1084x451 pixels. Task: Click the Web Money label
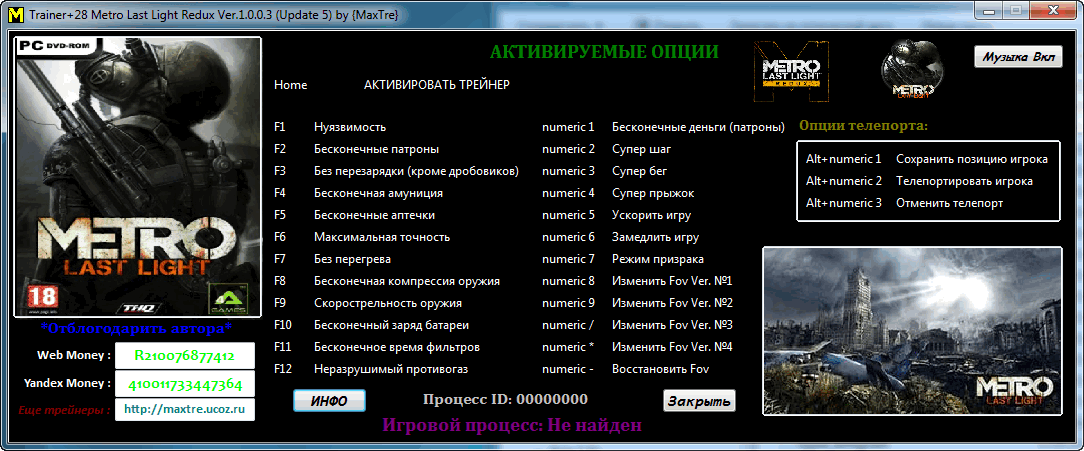[x=74, y=356]
